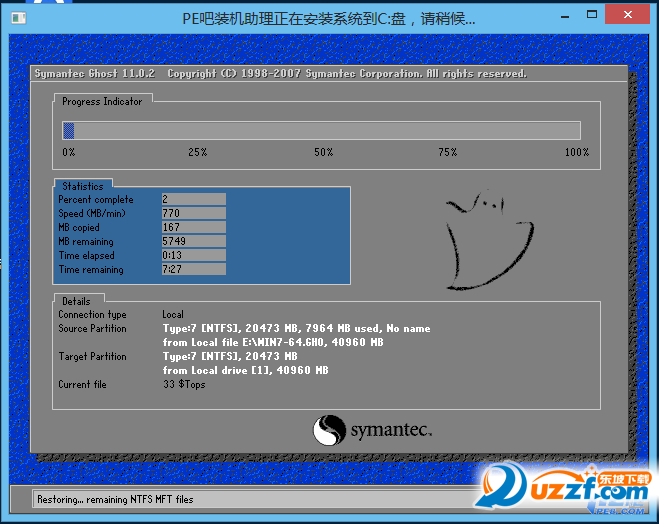The width and height of the screenshot is (659, 524).
Task: Click the Source Partition label in Details
Action: click(92, 329)
